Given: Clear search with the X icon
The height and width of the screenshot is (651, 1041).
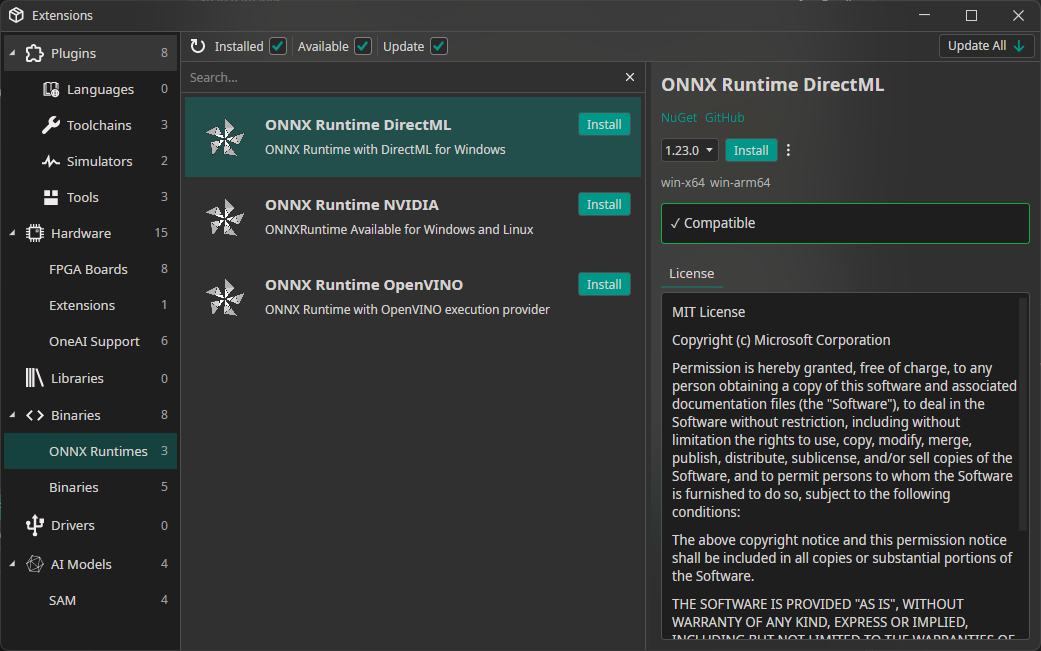Looking at the screenshot, I should coord(630,77).
